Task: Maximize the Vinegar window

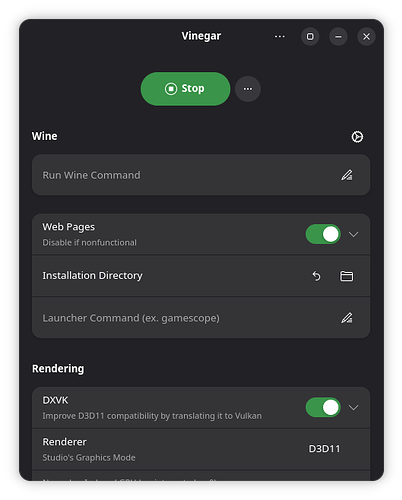Action: click(310, 36)
